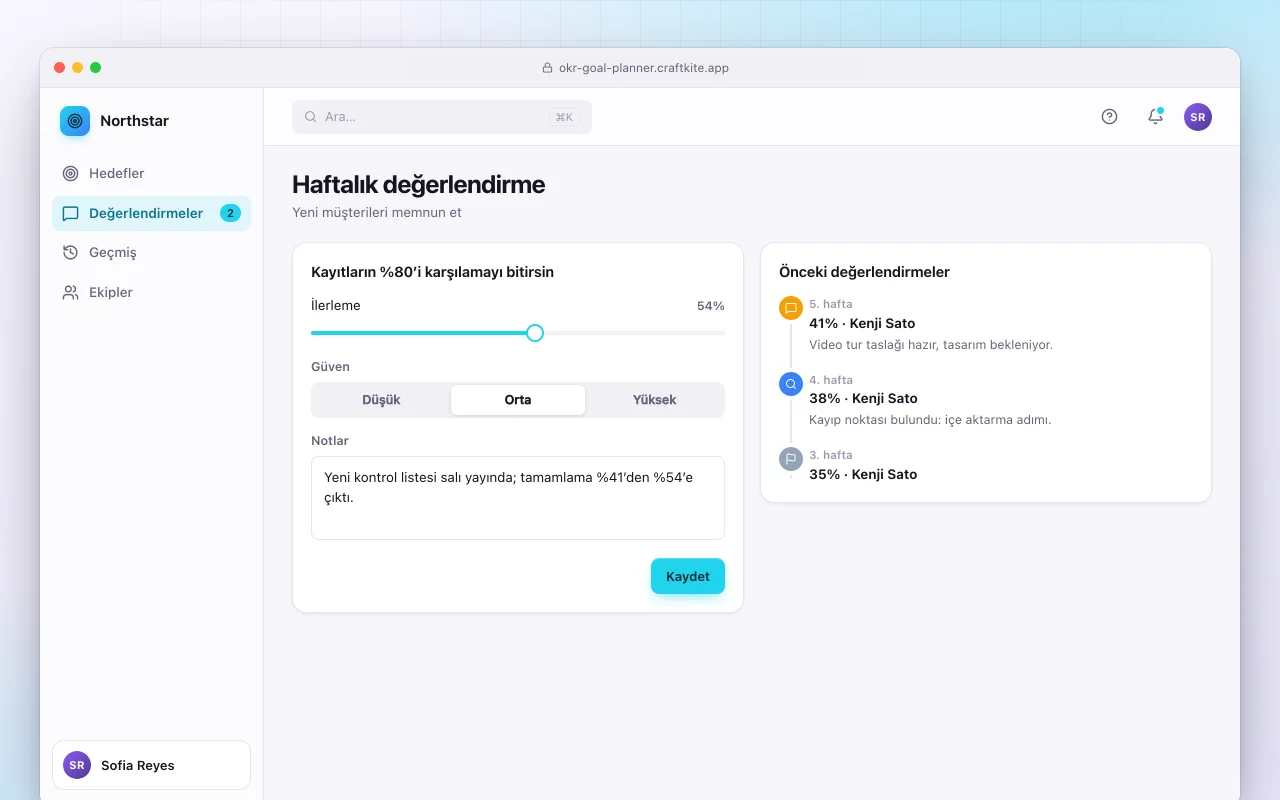The height and width of the screenshot is (800, 1280).
Task: Click "38% · Kenji Sato" entry
Action: click(863, 398)
